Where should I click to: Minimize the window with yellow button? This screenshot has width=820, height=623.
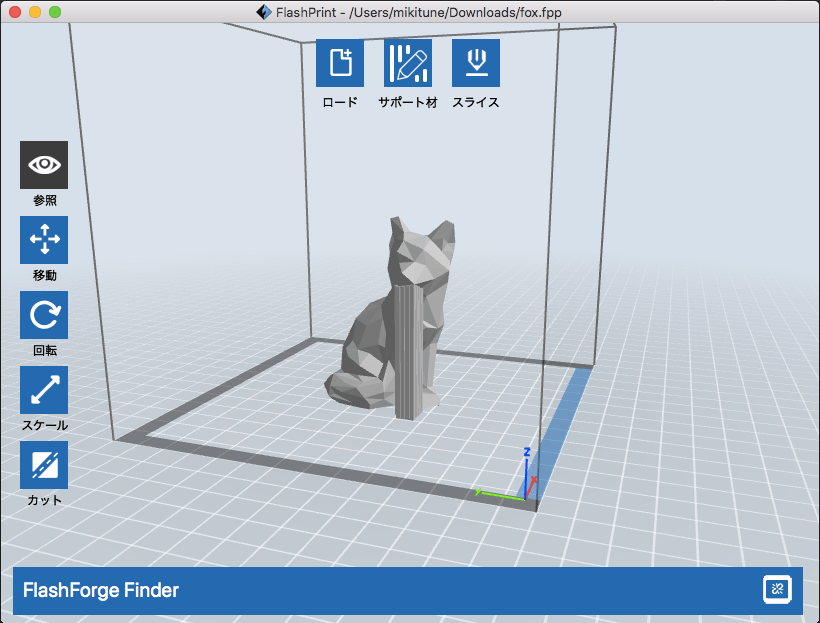(35, 12)
